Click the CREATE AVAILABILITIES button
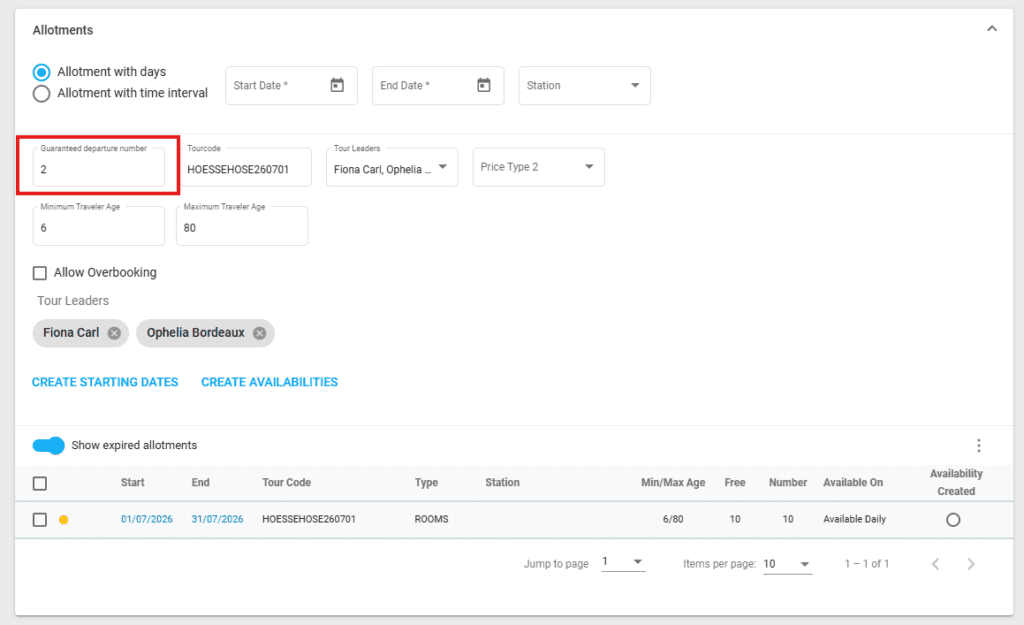 click(269, 382)
